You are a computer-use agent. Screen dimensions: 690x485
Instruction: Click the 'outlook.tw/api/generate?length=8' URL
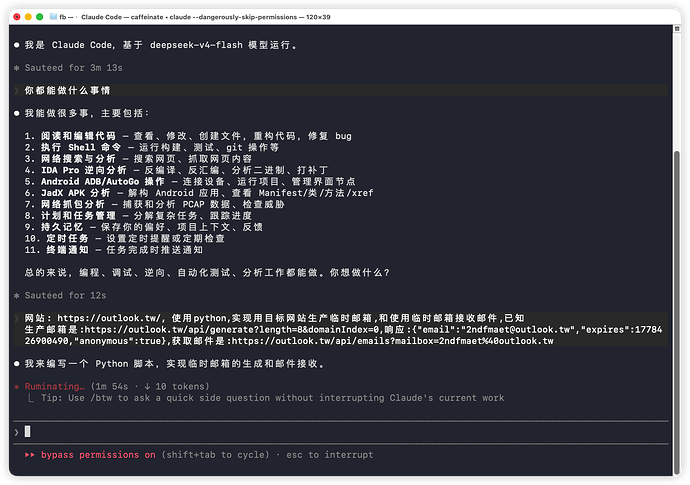tap(234, 330)
